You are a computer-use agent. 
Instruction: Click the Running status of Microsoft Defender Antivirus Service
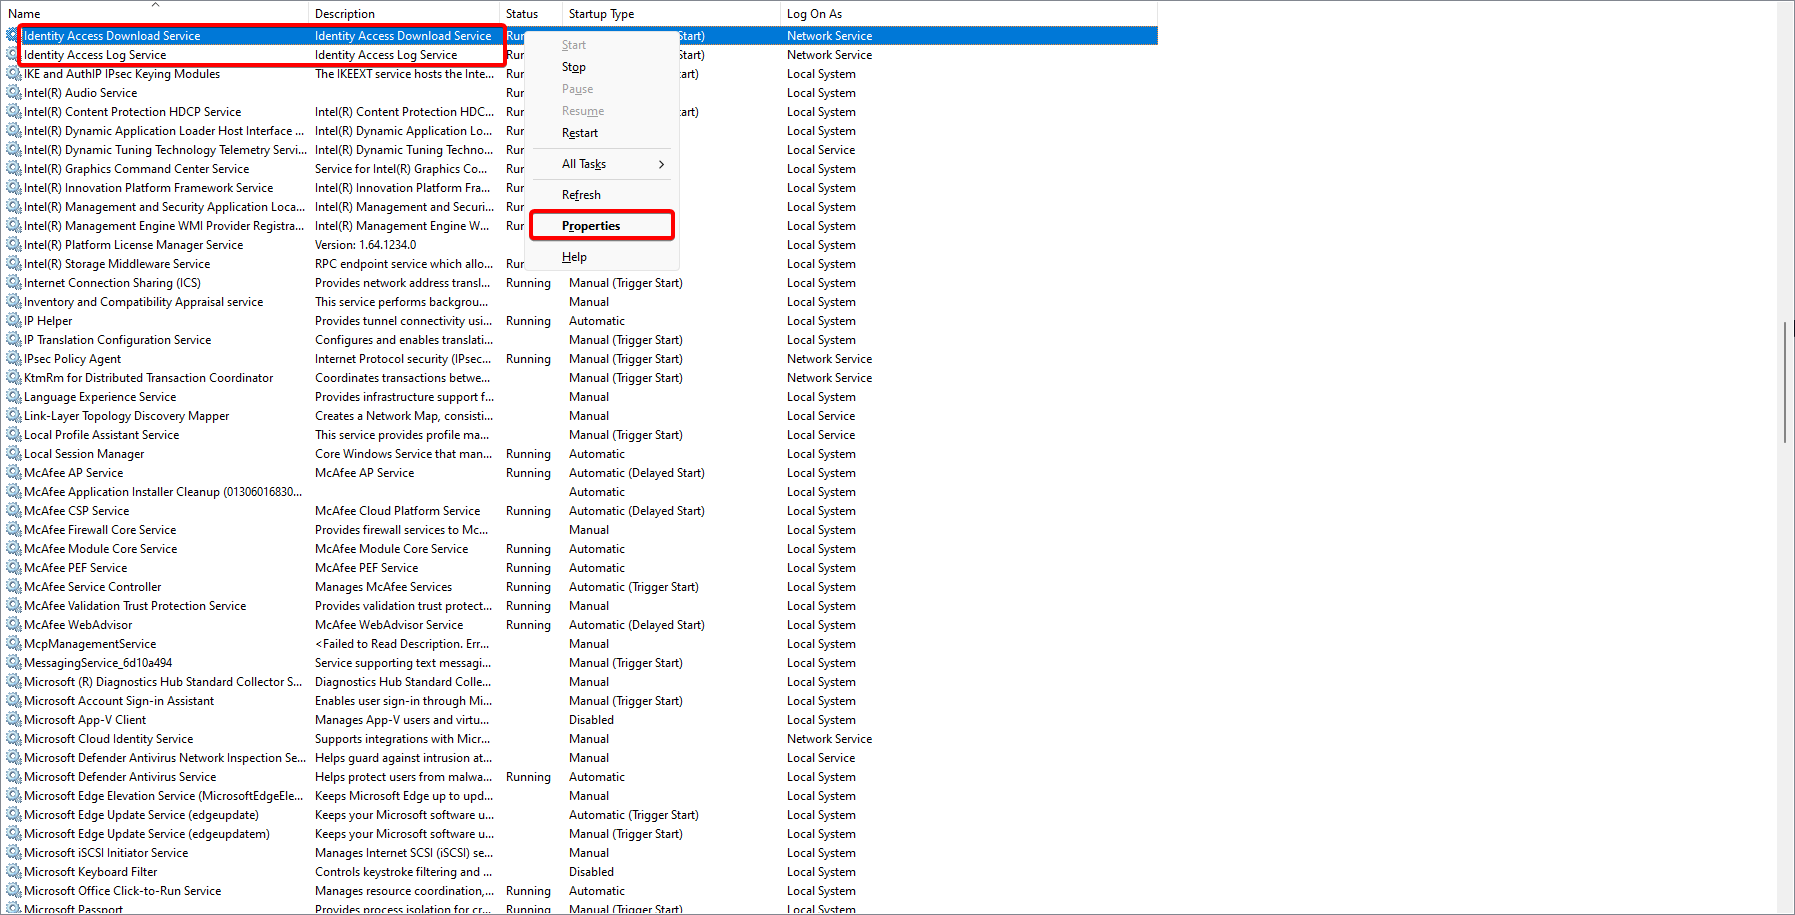tap(528, 777)
